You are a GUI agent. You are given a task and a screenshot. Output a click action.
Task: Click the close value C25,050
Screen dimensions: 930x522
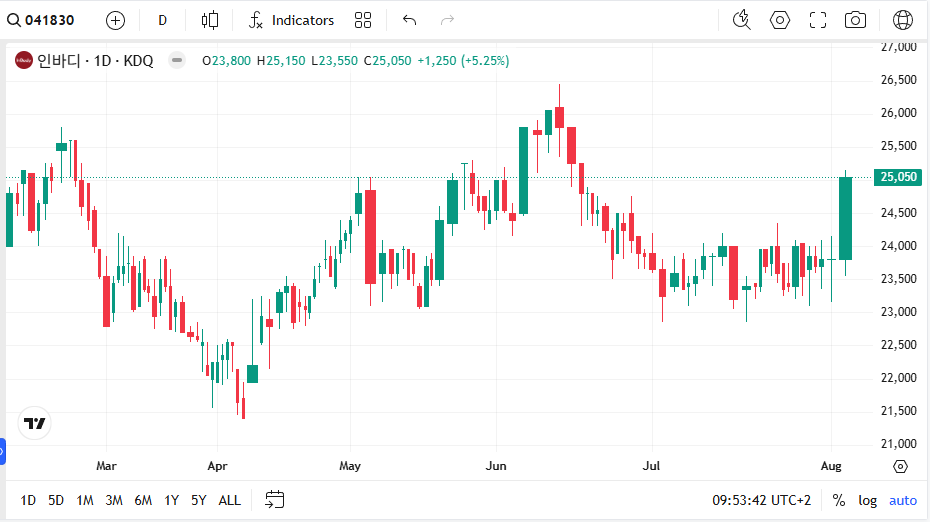click(387, 61)
